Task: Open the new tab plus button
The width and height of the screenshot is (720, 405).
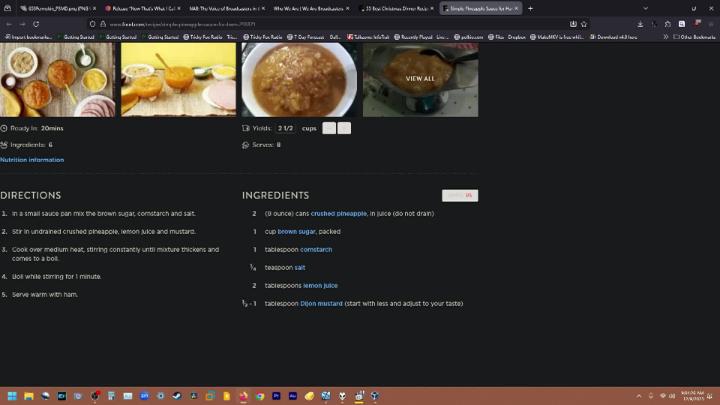Action: click(530, 8)
